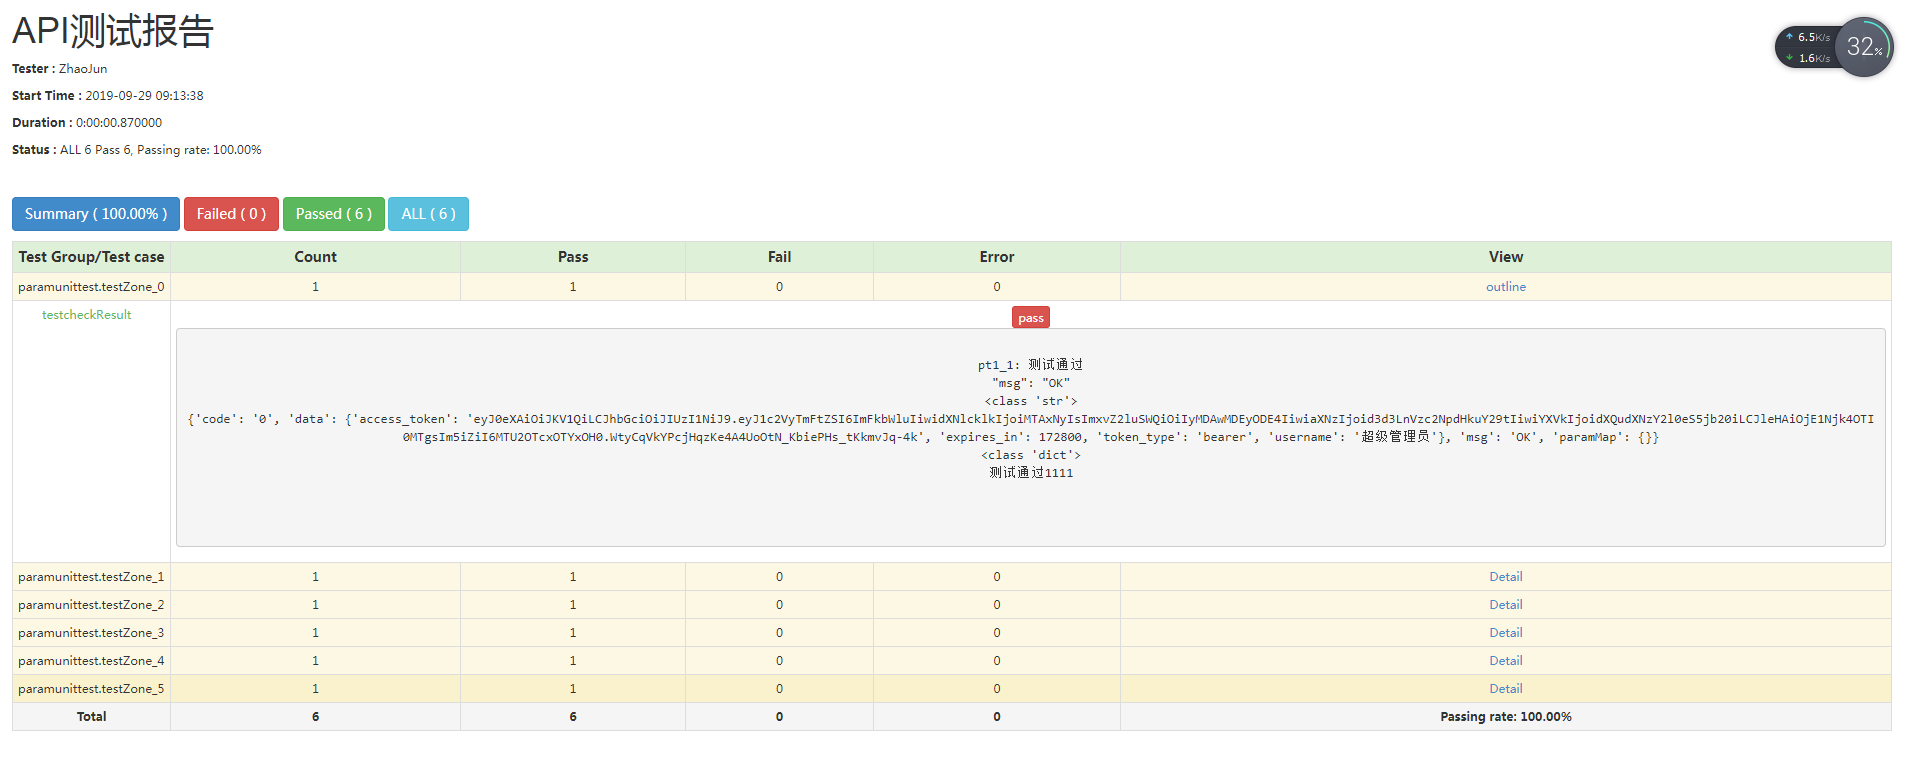Click the access_token JSON output line
This screenshot has height=758, width=1912.
pos(1031,428)
